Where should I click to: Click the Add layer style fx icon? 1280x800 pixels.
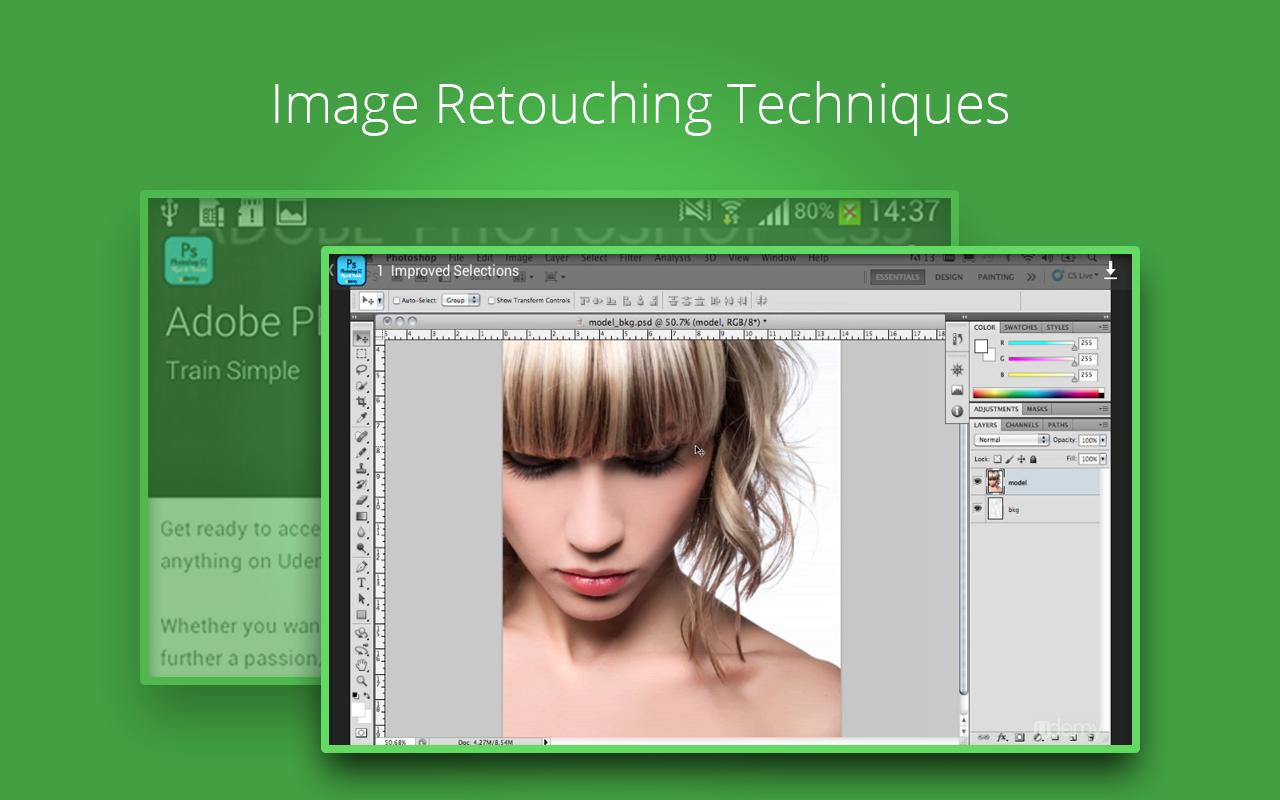pos(1002,737)
